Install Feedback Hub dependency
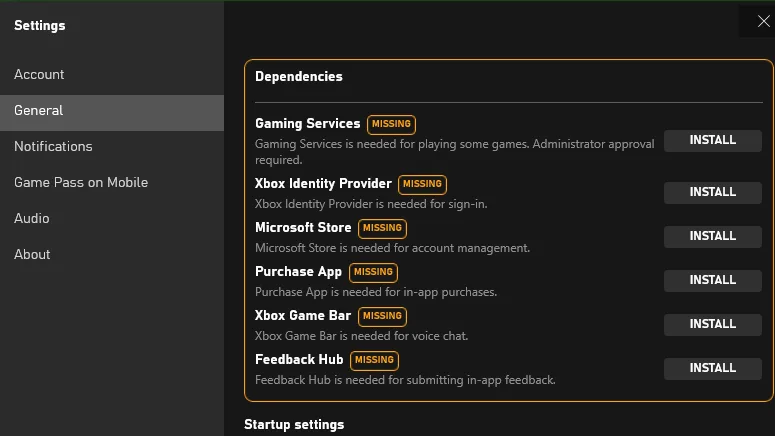The width and height of the screenshot is (775, 436). coord(712,368)
